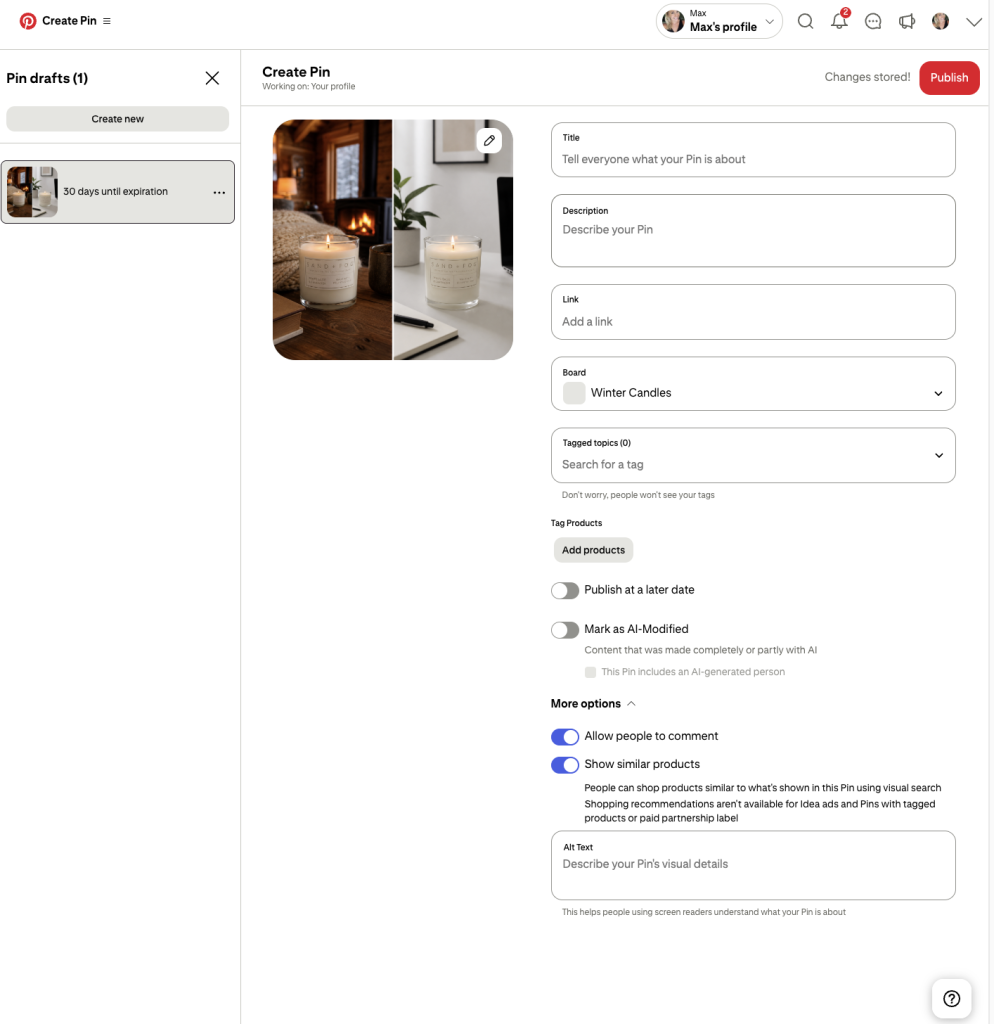Open the Board dropdown showing Winter Candles

pos(753,384)
